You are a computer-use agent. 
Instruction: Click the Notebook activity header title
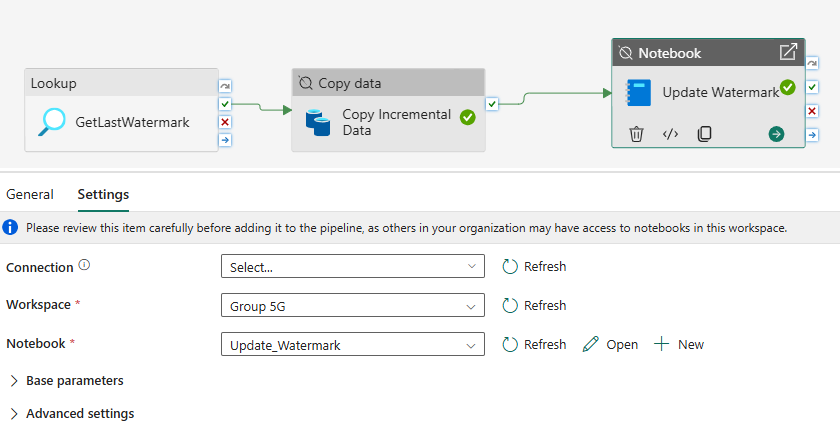(x=670, y=53)
